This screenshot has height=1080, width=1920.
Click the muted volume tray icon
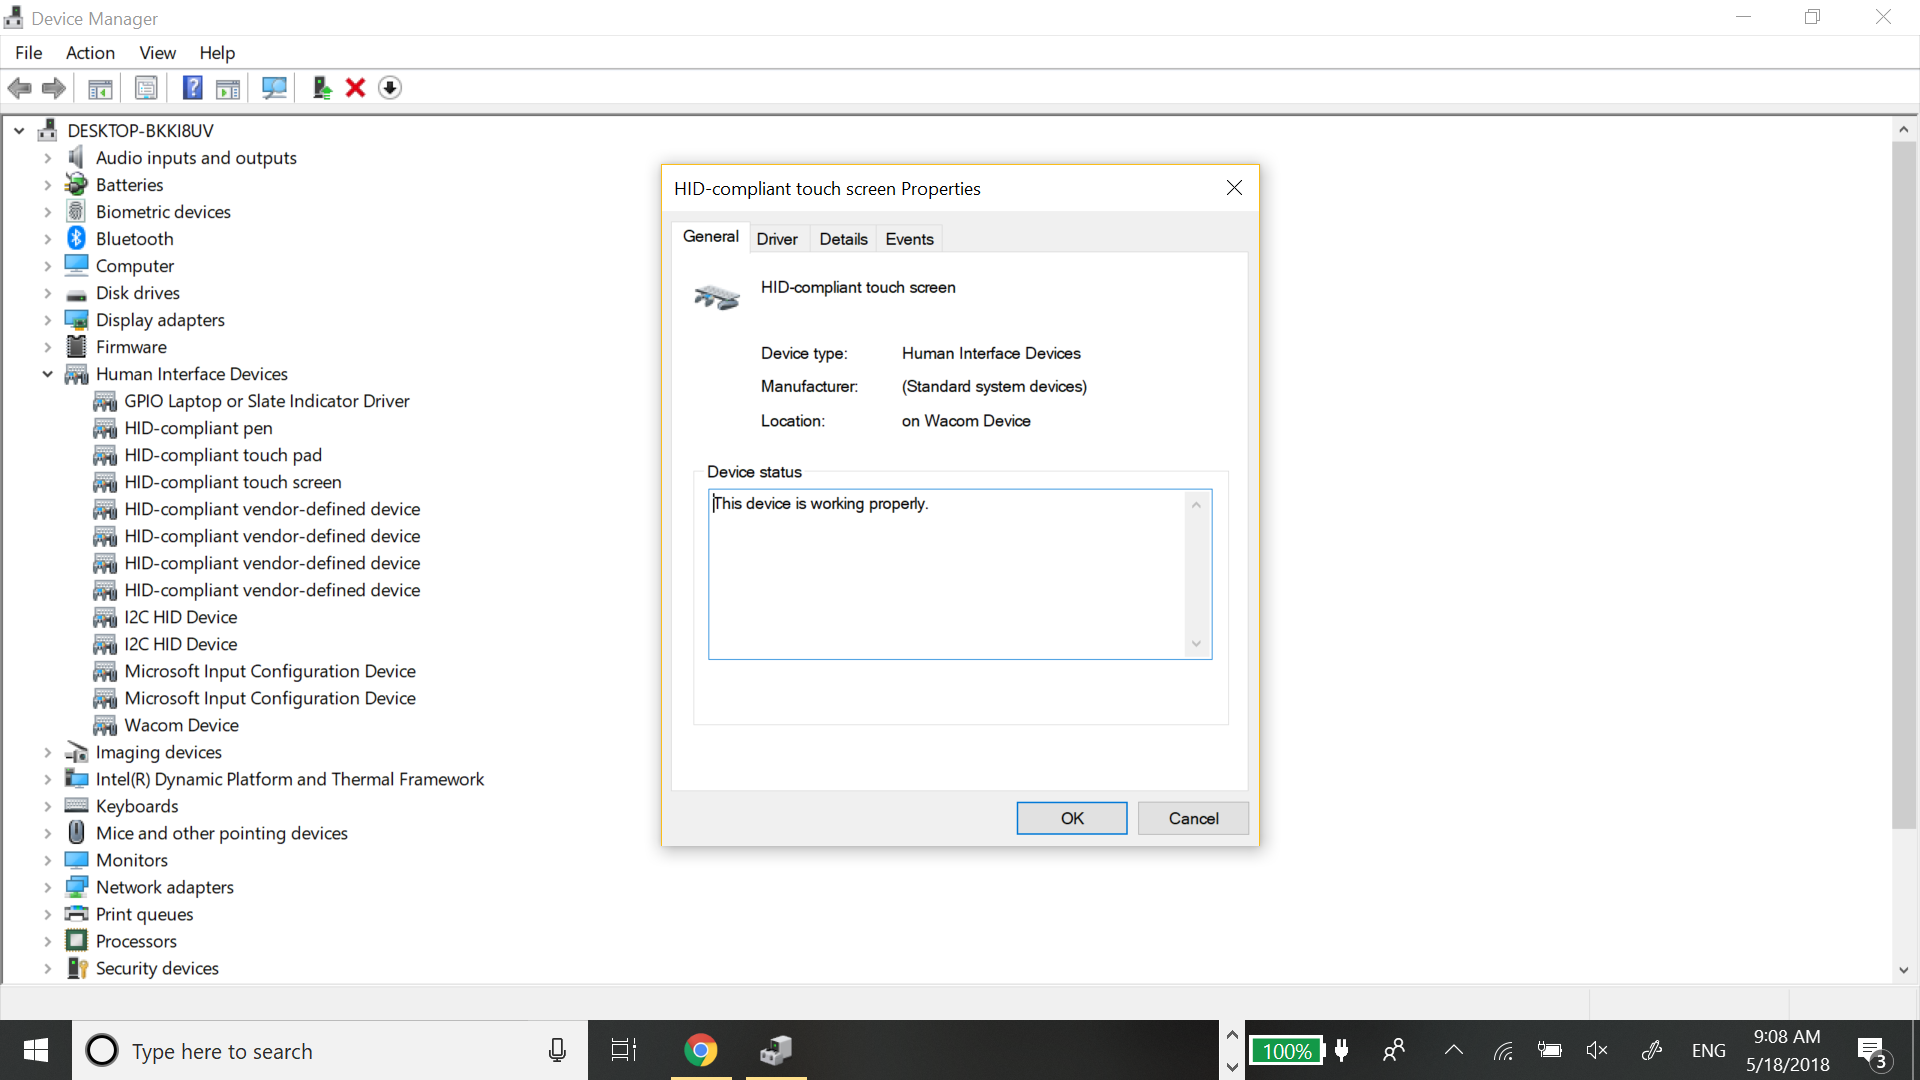(x=1597, y=1050)
